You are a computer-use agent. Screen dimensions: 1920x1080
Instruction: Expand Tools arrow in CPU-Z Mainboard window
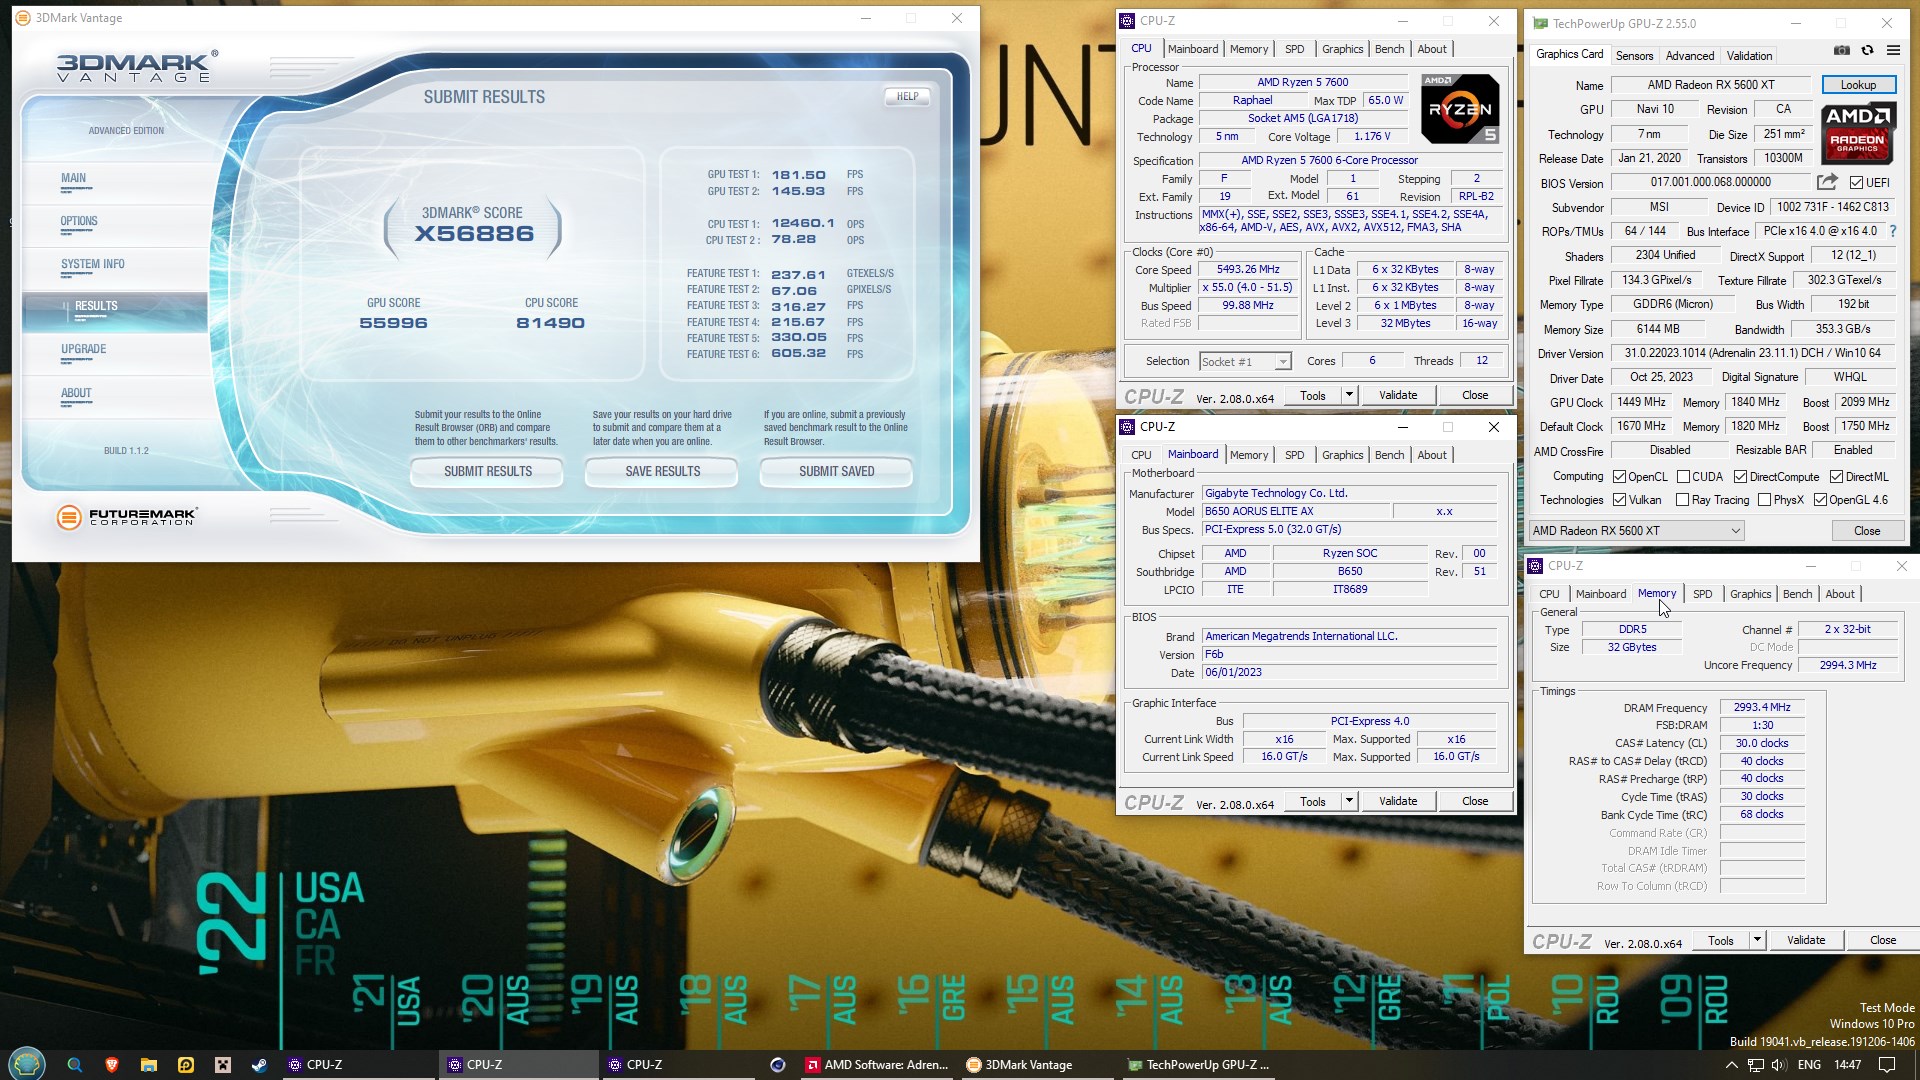[x=1348, y=801]
